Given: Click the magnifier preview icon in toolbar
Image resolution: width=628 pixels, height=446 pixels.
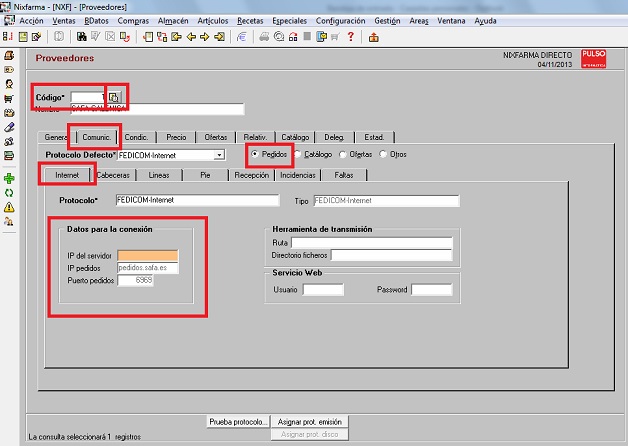Looking at the screenshot, I should click(279, 37).
